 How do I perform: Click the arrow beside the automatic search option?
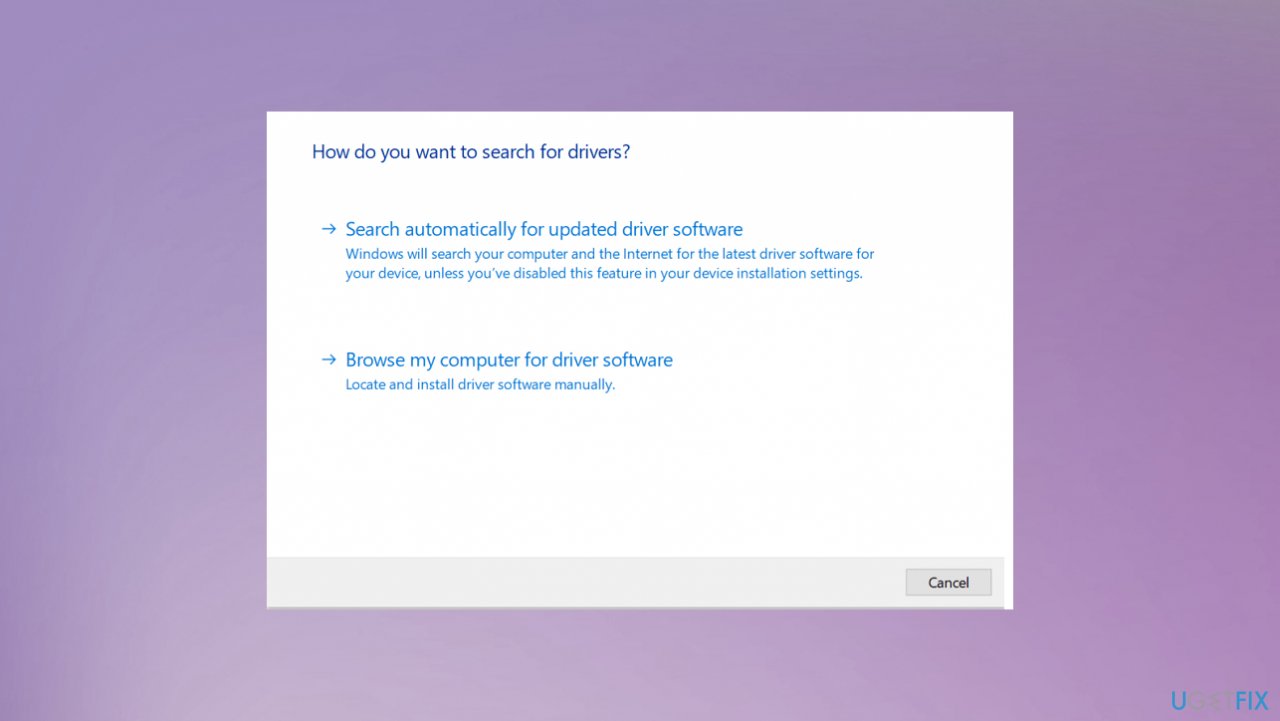(x=329, y=229)
